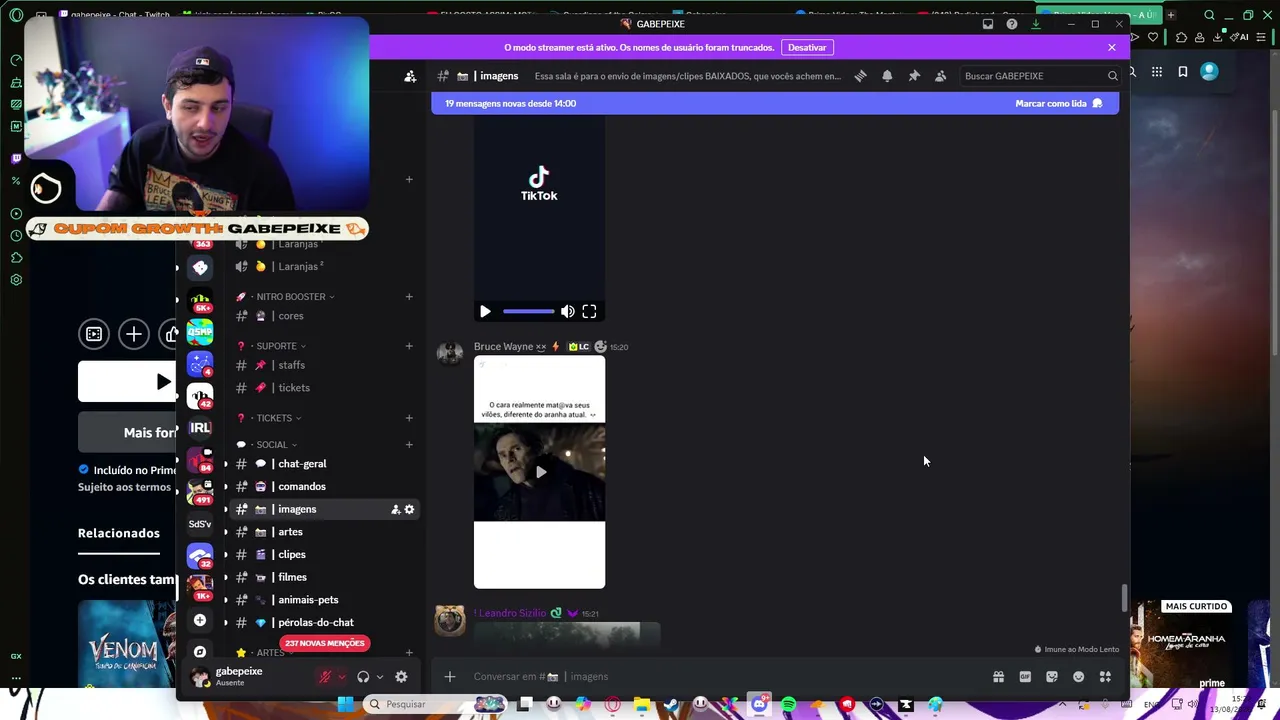Click Marcar como lida button
Image resolution: width=1280 pixels, height=720 pixels.
1059,104
